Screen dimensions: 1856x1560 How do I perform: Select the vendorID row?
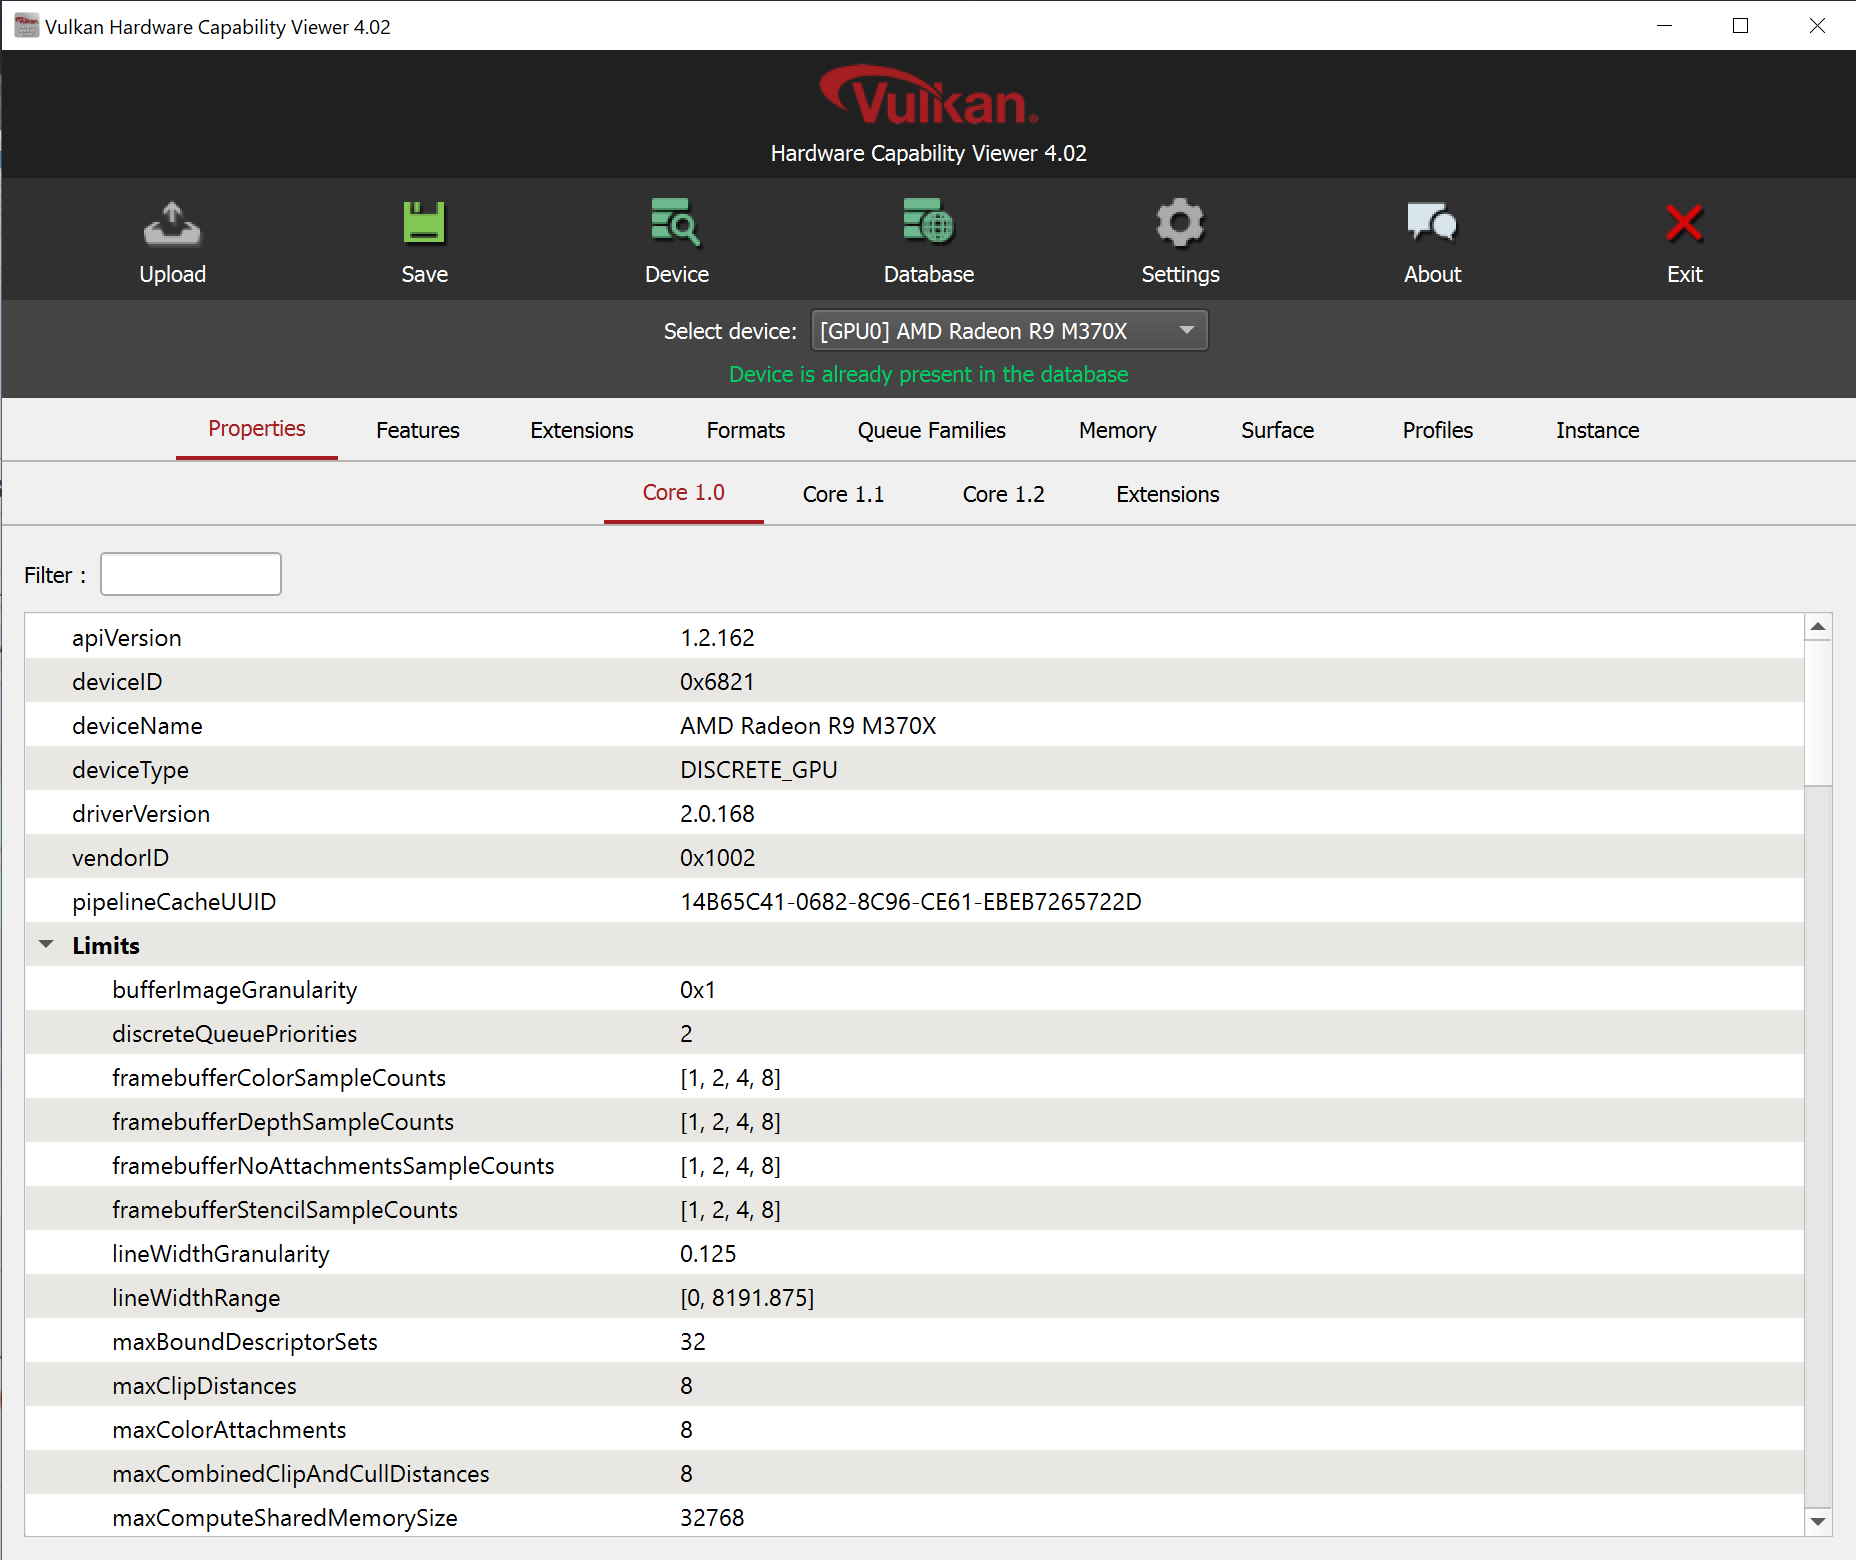(x=914, y=857)
